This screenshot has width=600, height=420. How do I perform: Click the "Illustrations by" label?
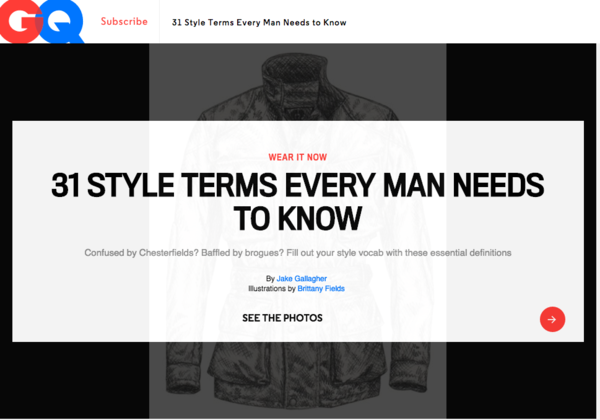pyautogui.click(x=272, y=288)
